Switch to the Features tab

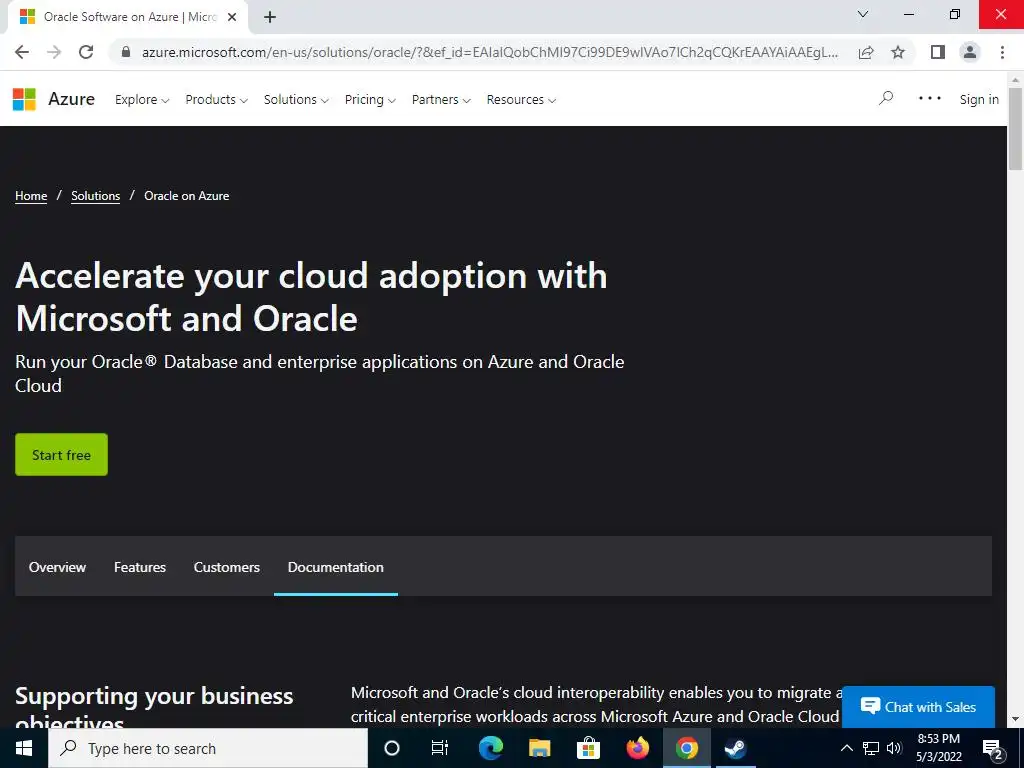tap(140, 567)
